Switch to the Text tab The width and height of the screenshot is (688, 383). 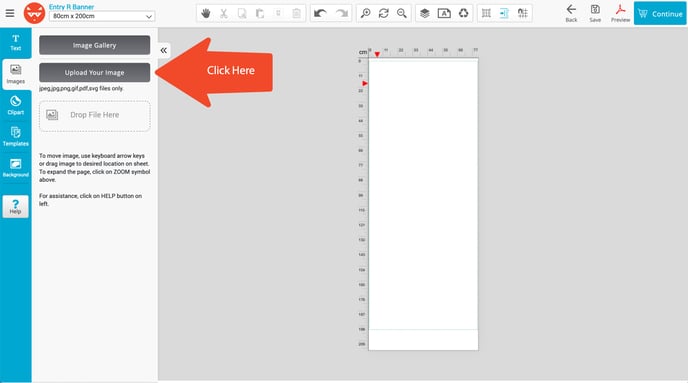[15, 43]
